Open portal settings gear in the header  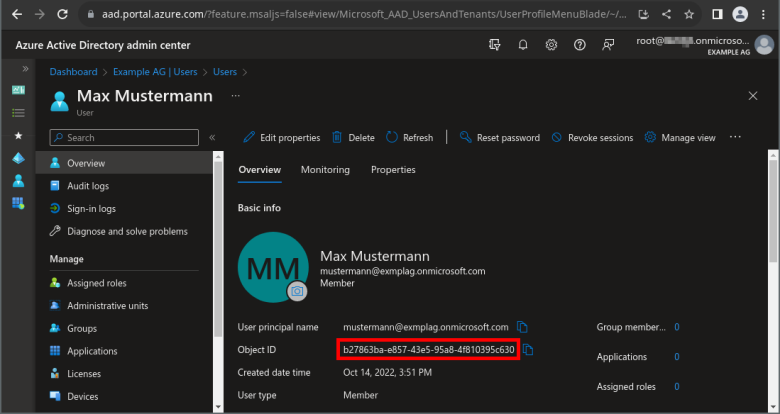tap(551, 45)
